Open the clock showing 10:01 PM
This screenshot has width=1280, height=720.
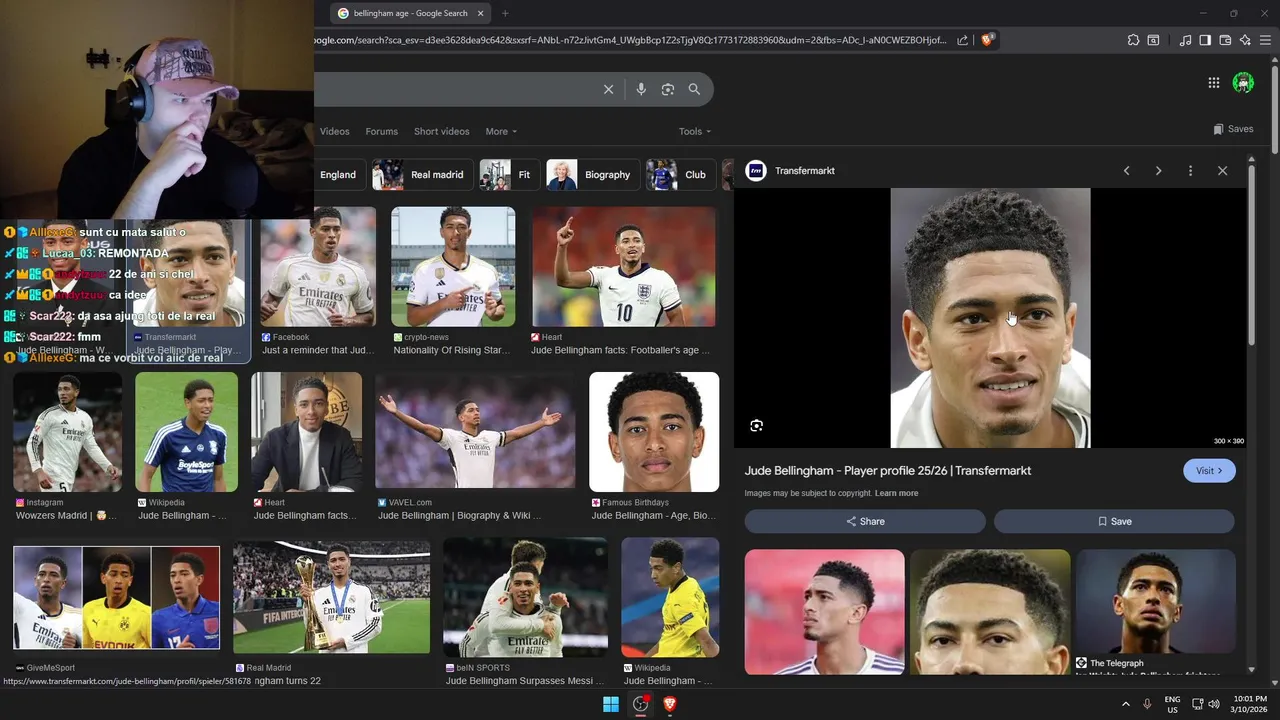[x=1248, y=704]
